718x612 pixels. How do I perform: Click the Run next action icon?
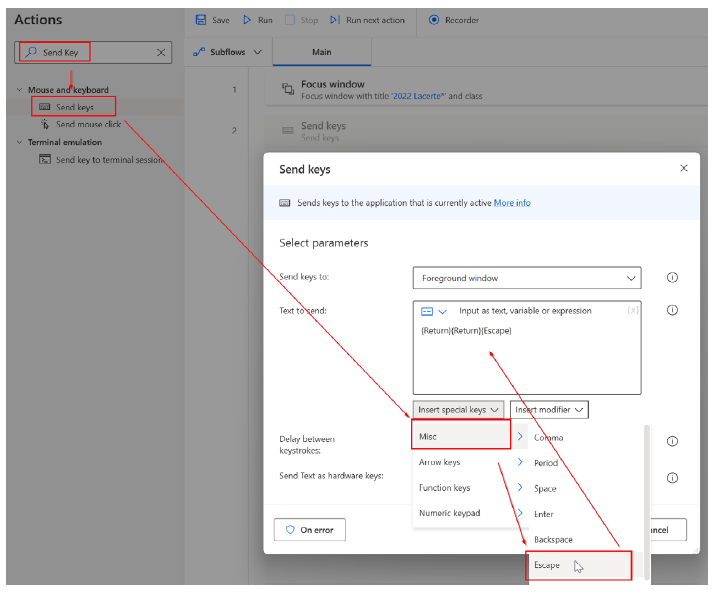pyautogui.click(x=337, y=20)
